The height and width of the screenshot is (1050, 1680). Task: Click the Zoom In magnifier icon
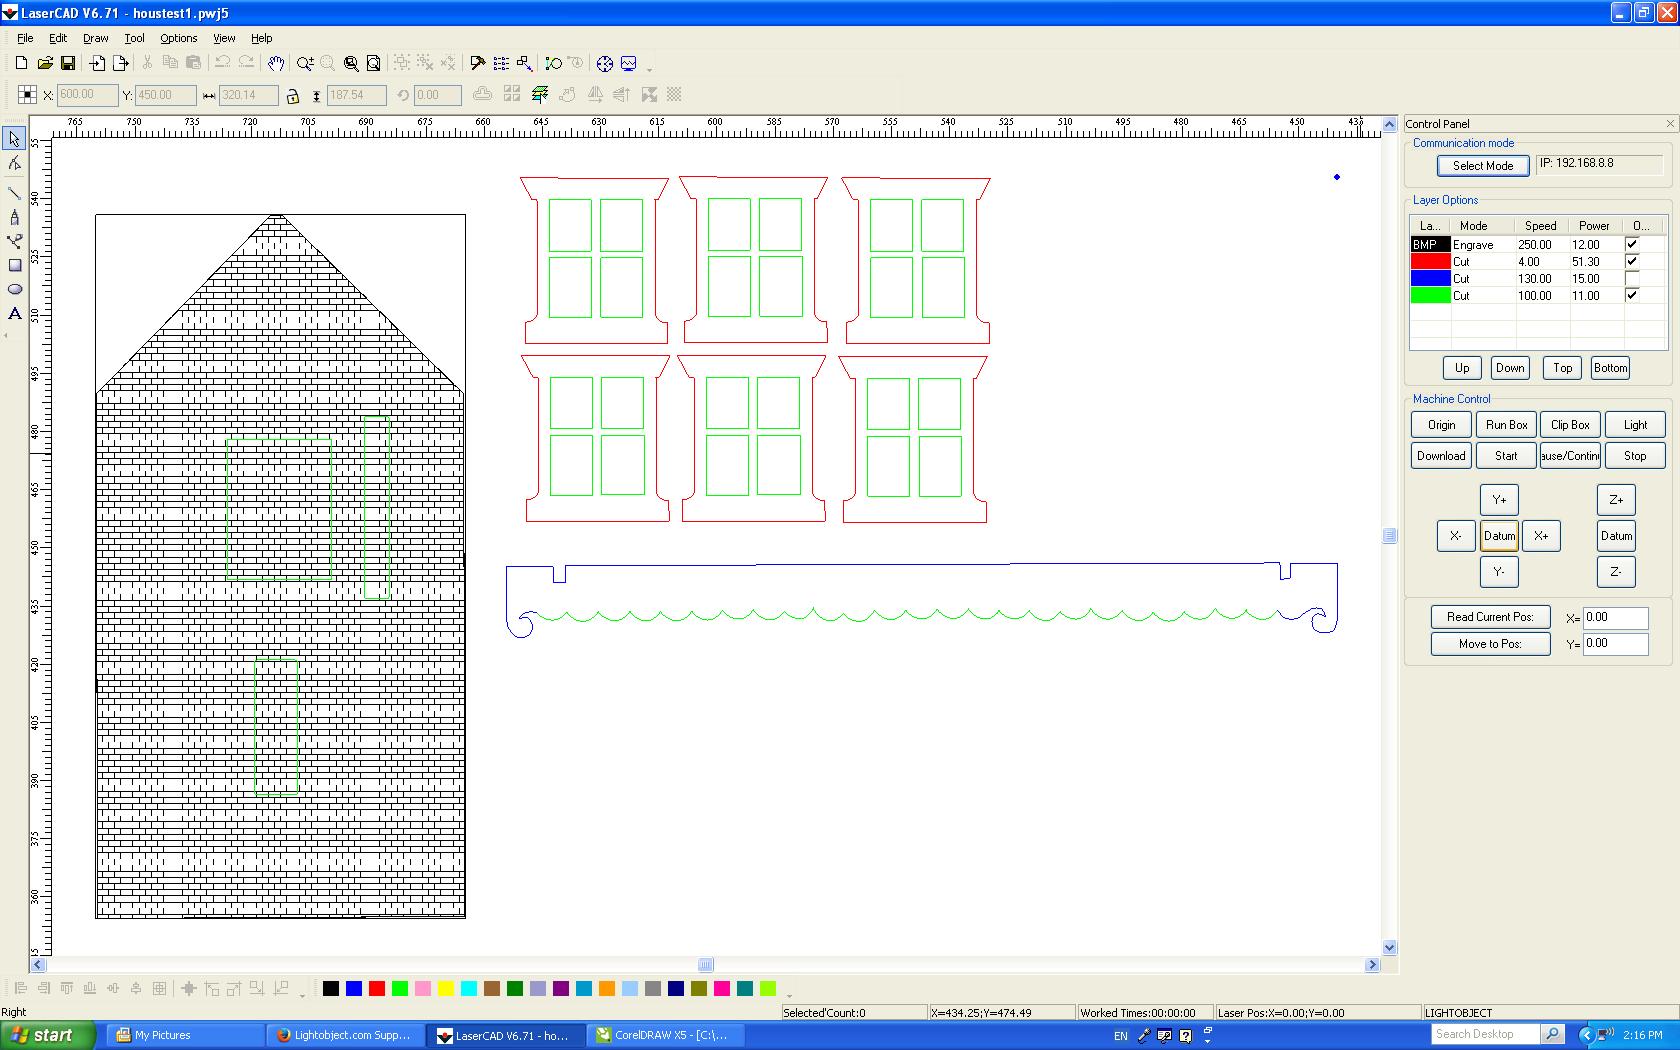(x=305, y=63)
